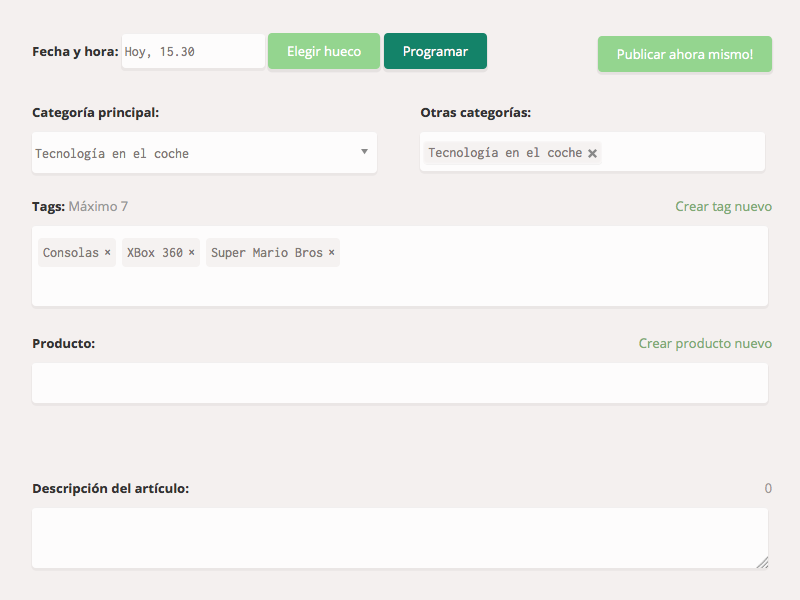Click the Tags: Máximo 7 label
Viewport: 800px width, 600px height.
pos(80,206)
